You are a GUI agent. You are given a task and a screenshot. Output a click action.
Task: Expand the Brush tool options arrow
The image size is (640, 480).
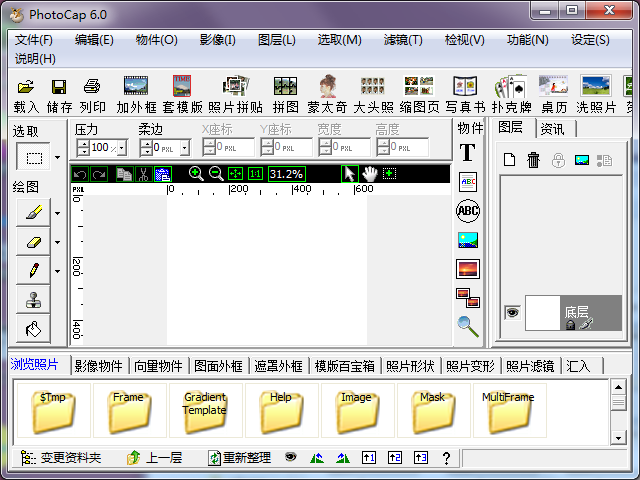pos(57,212)
